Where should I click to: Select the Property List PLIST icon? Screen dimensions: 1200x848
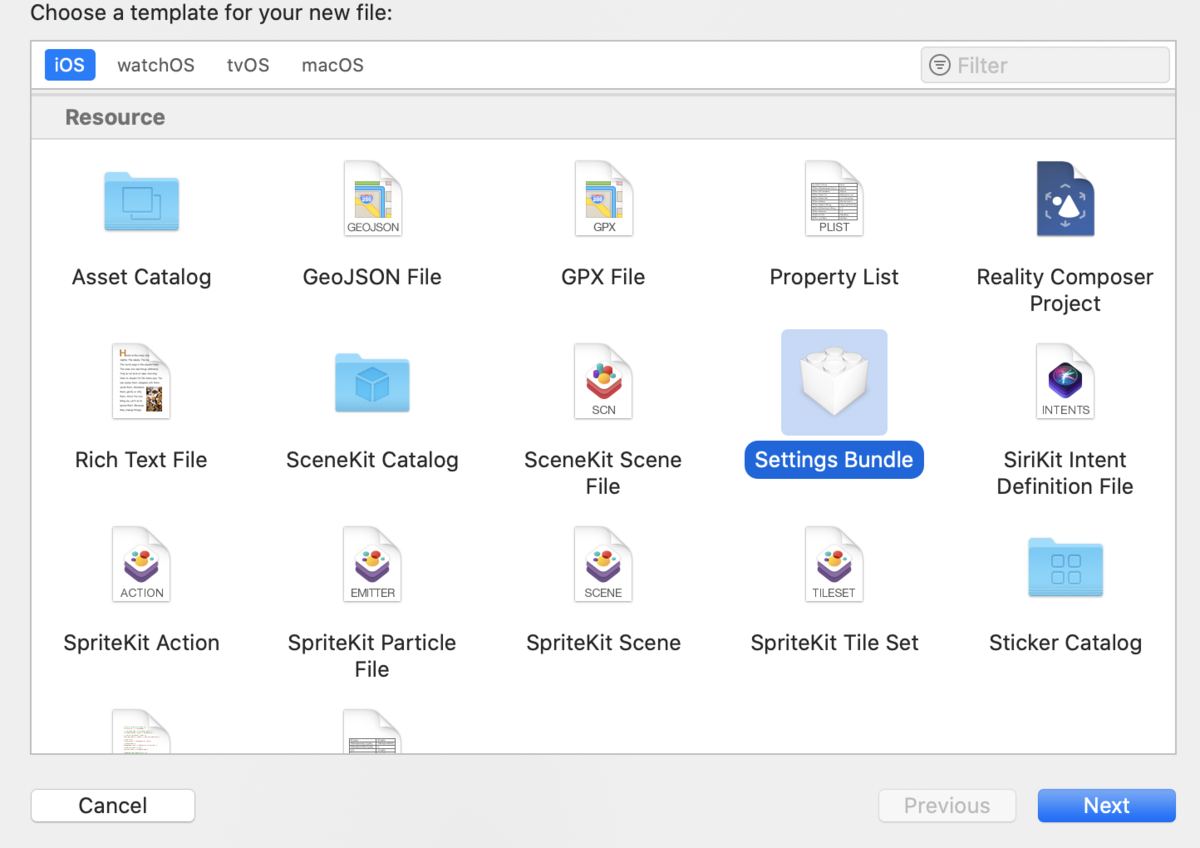(834, 199)
